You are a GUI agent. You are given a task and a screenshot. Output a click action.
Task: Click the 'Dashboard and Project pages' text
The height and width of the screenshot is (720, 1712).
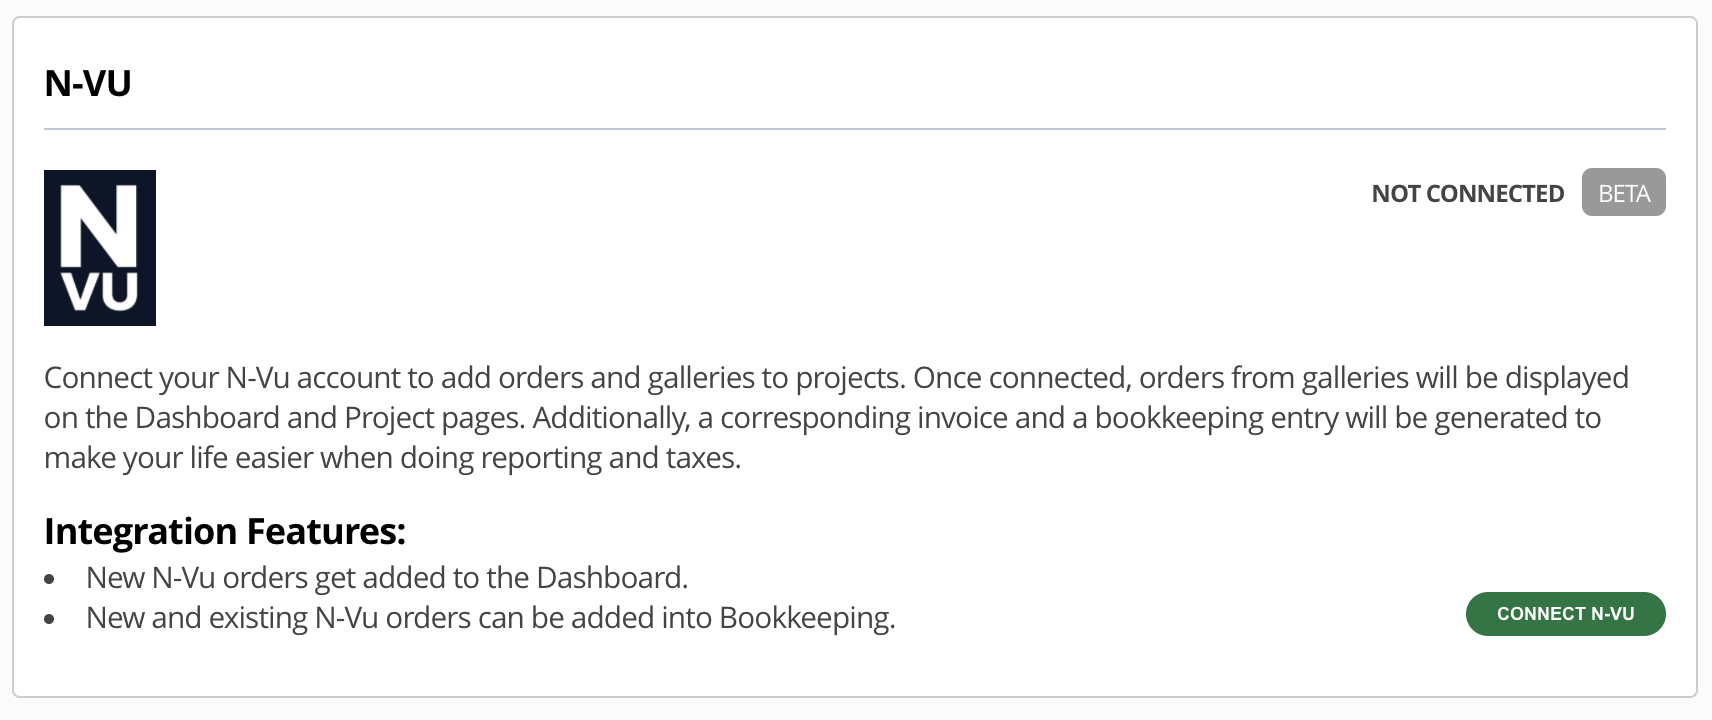(330, 418)
